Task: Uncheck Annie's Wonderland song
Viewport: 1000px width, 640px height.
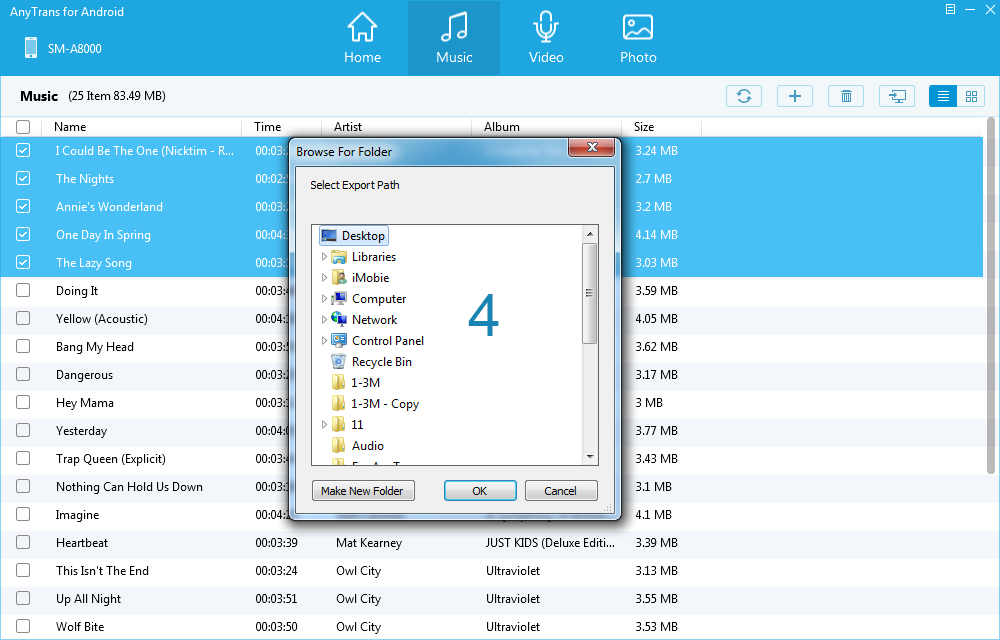Action: pyautogui.click(x=23, y=207)
